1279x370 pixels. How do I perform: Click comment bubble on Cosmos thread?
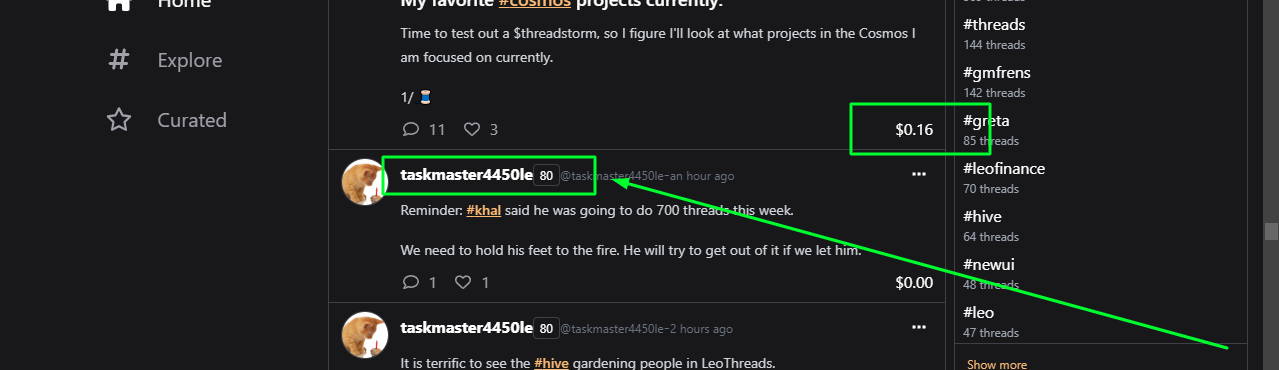tap(410, 129)
